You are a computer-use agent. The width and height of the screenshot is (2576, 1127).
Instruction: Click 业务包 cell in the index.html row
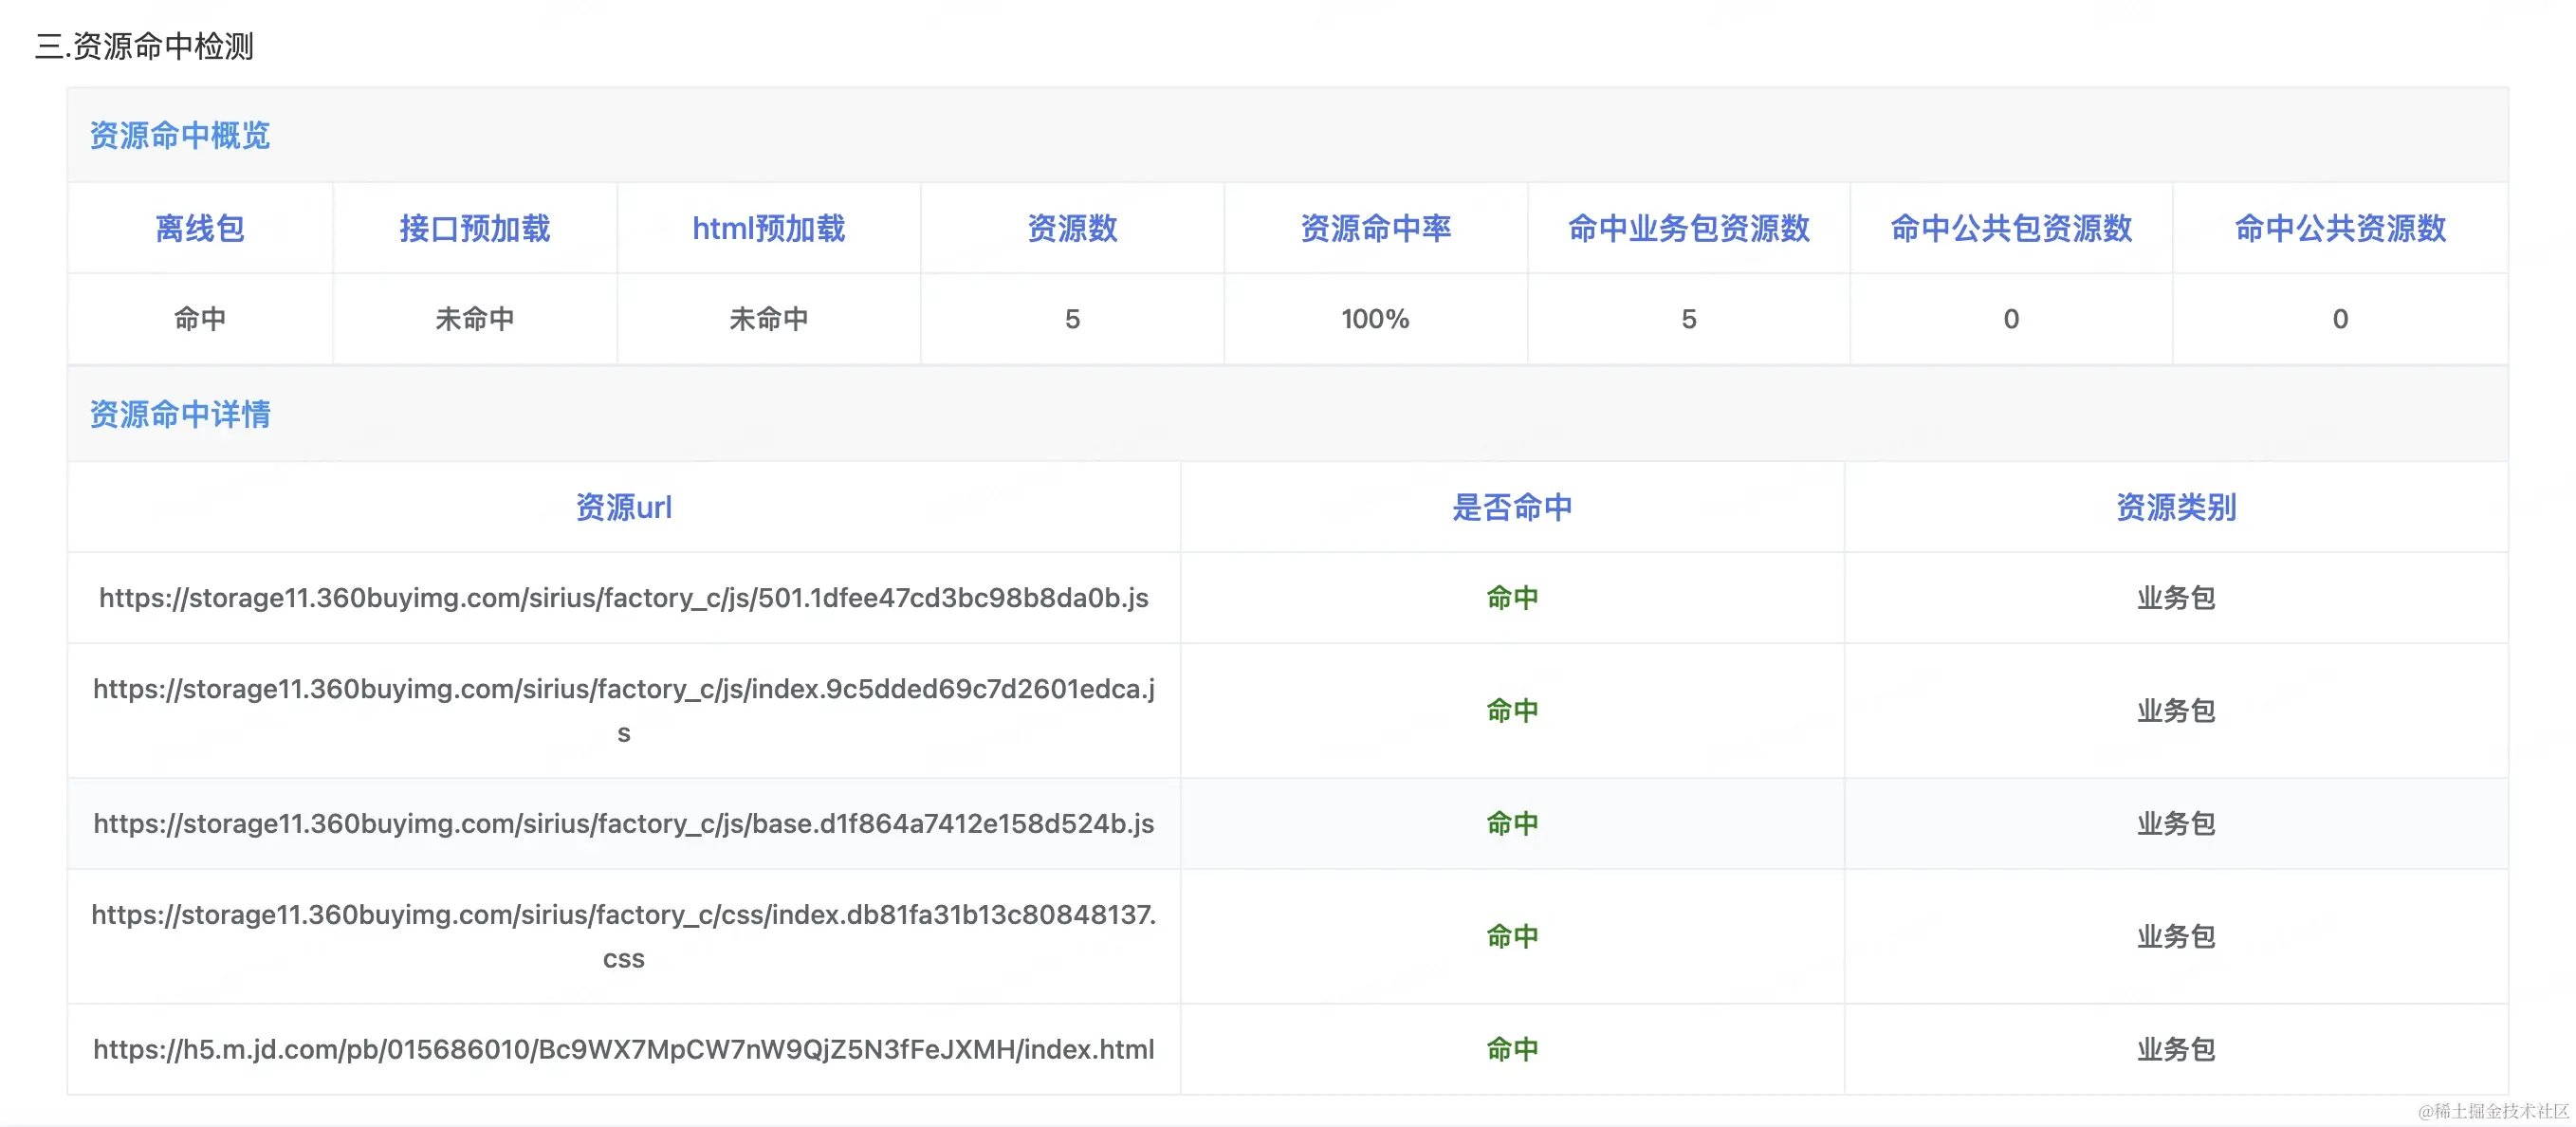coord(2175,1049)
